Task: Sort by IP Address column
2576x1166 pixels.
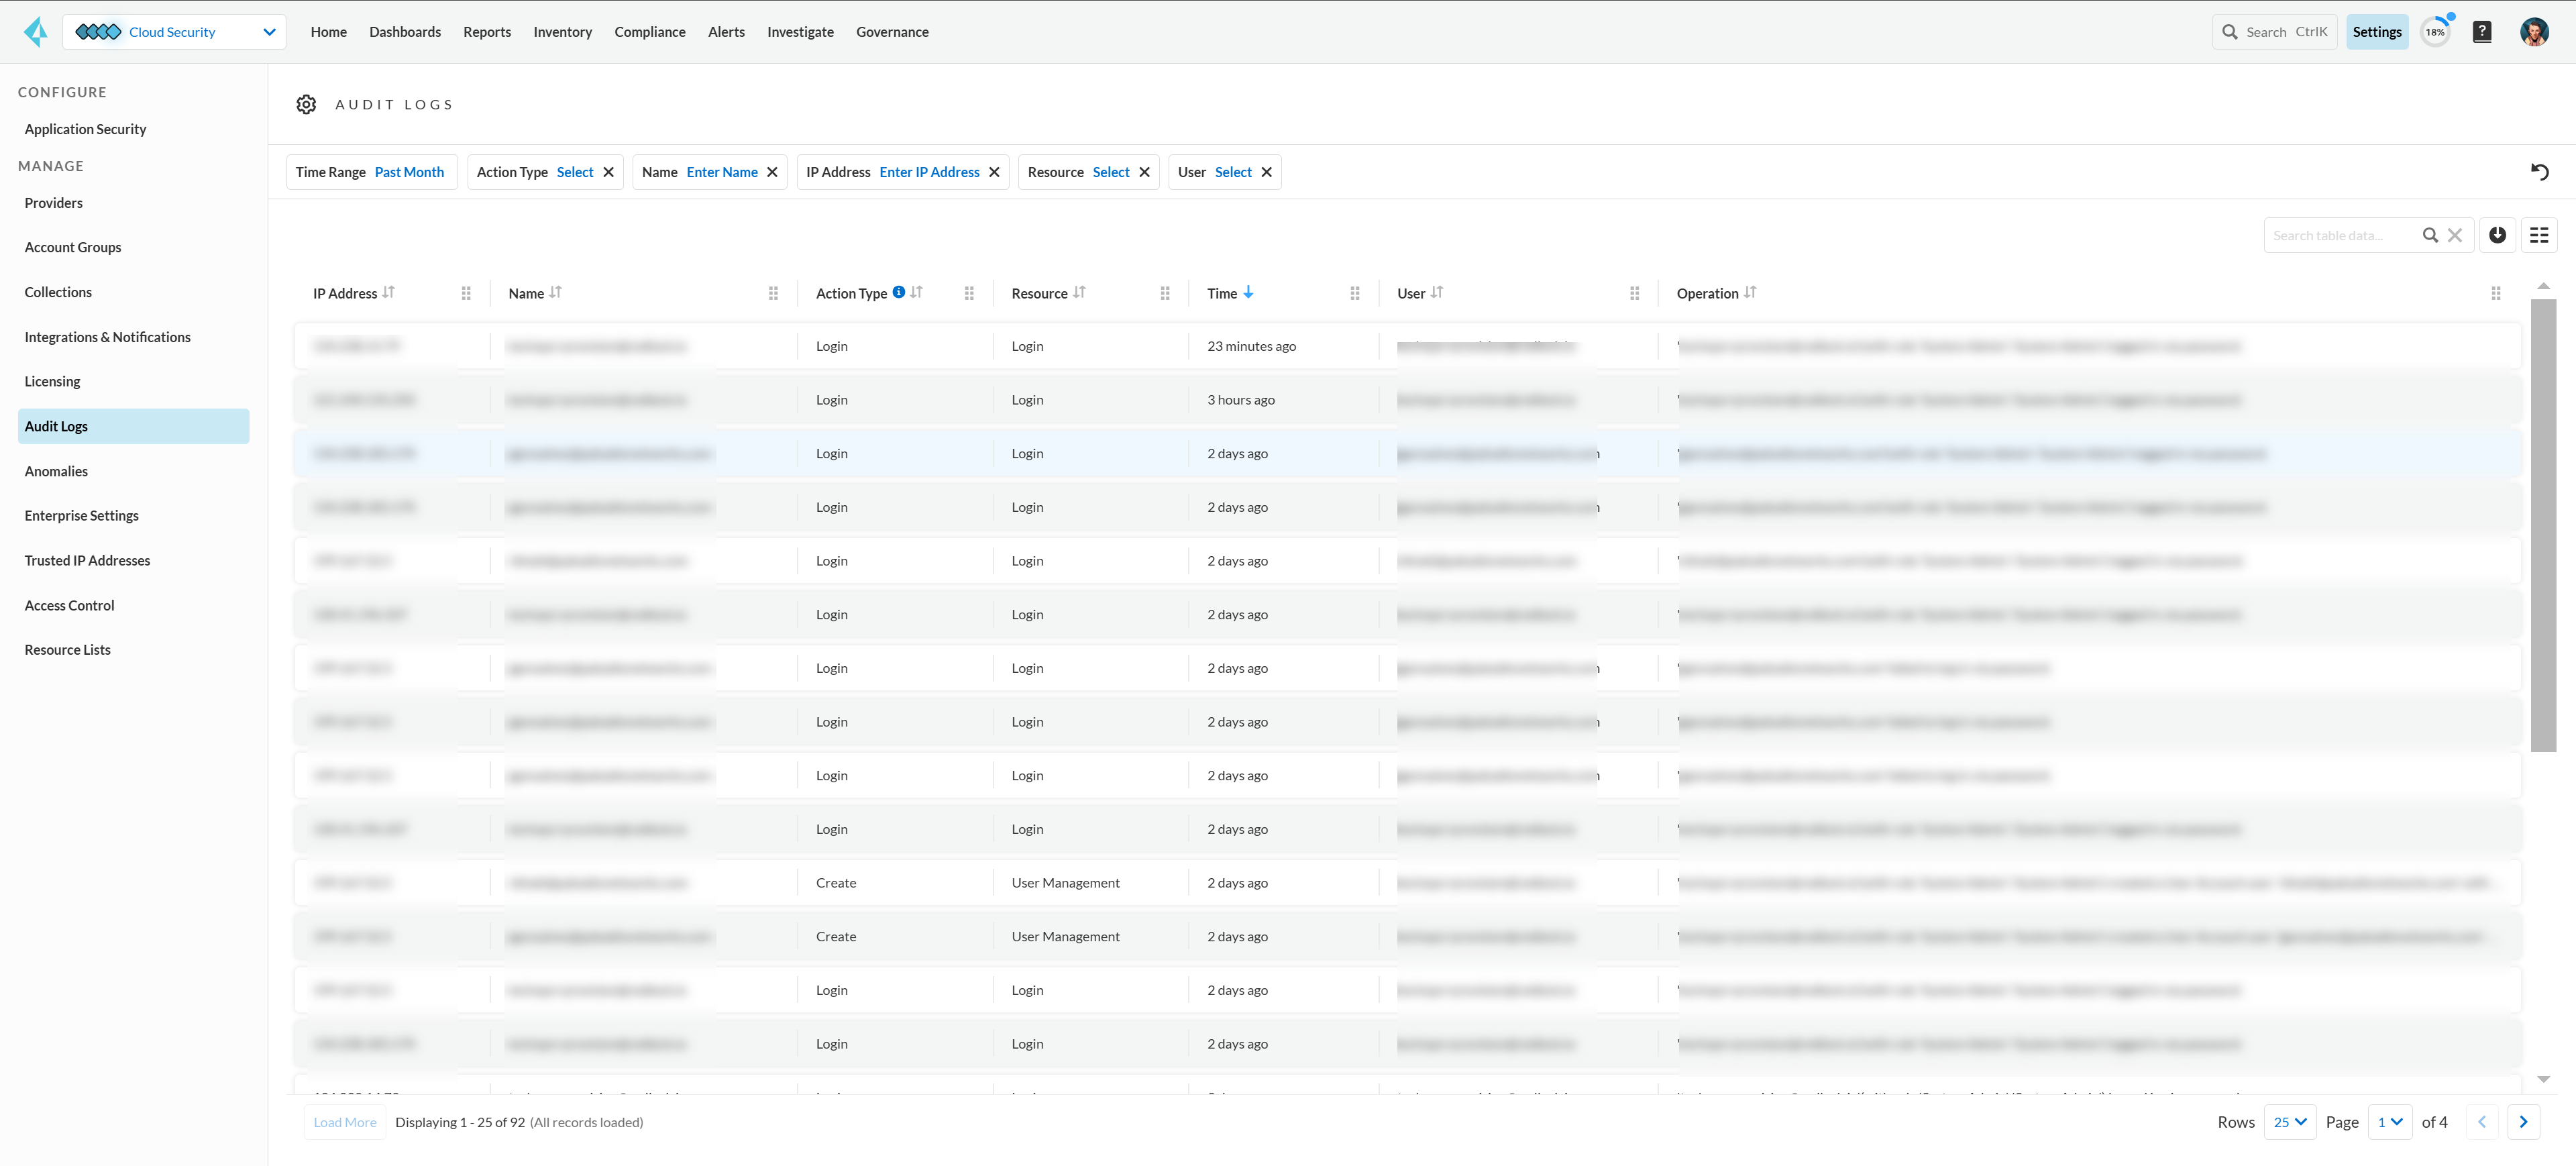Action: click(389, 292)
